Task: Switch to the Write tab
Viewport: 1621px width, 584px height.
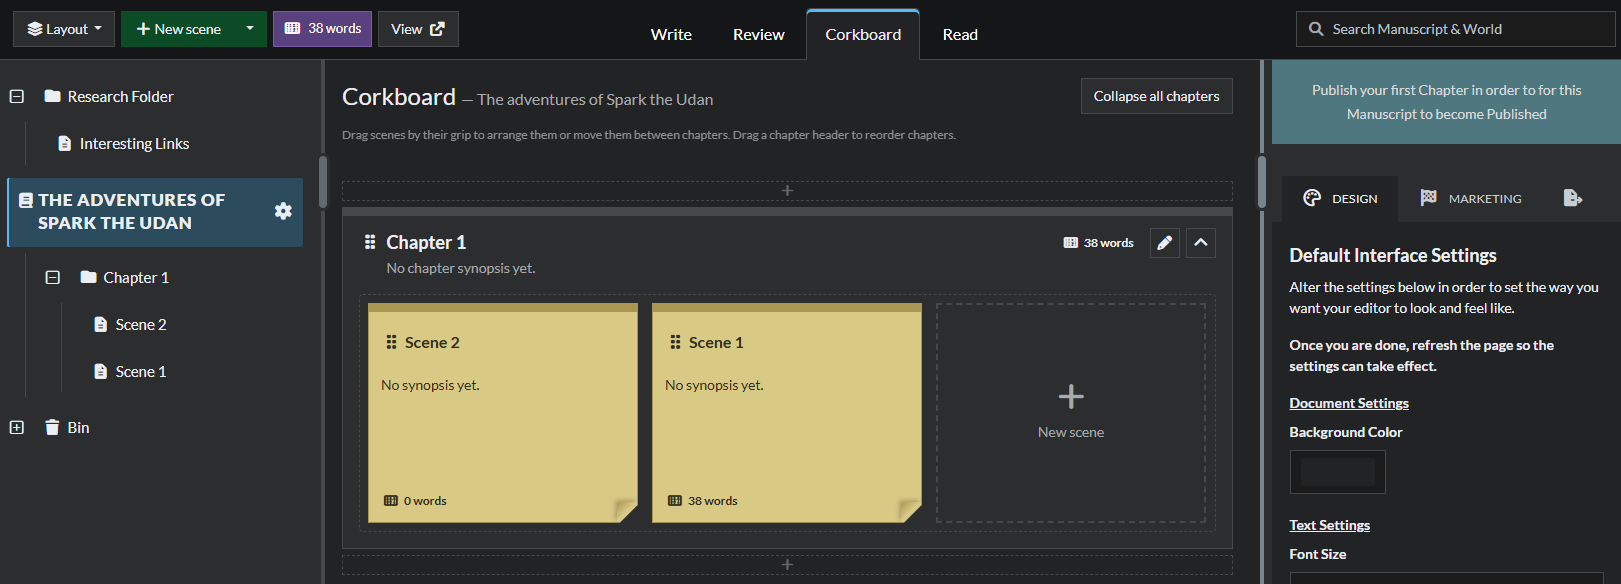Action: pos(671,34)
